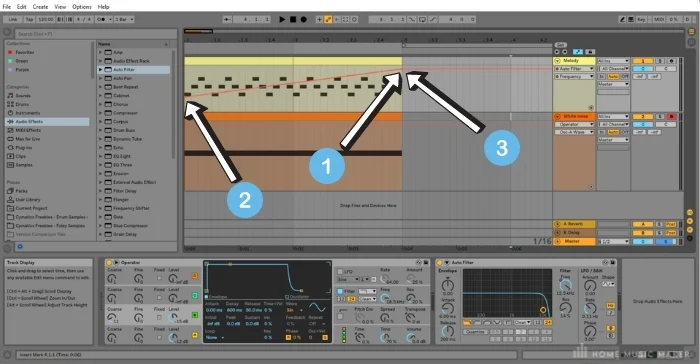Image resolution: width=700 pixels, height=364 pixels.
Task: Click the Link button
Action: pyautogui.click(x=12, y=19)
